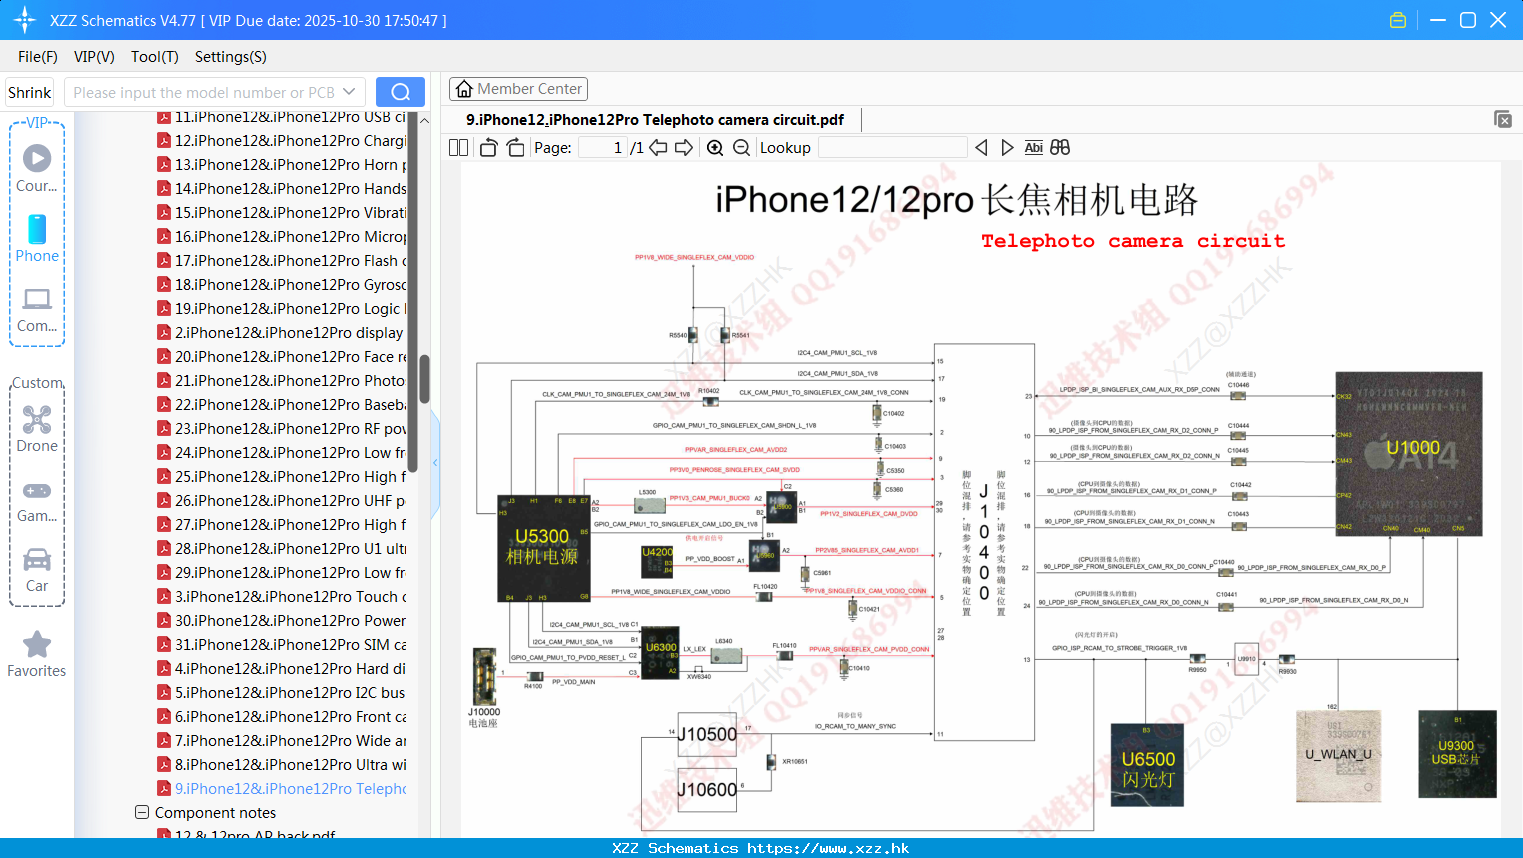Click scroll-up arrow of file list
1523x858 pixels.
pyautogui.click(x=424, y=120)
